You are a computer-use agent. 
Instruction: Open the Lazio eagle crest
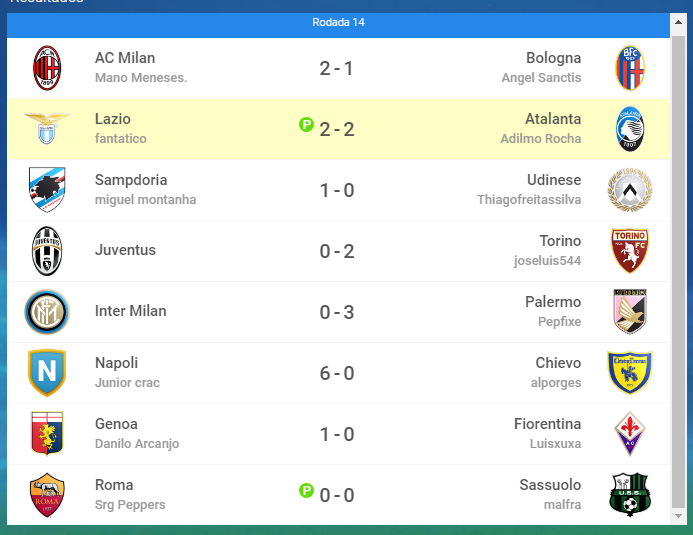coord(47,129)
